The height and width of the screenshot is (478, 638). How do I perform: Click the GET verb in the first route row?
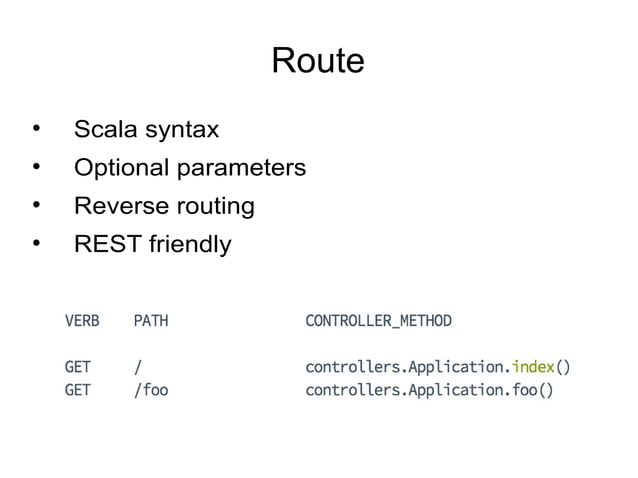(78, 367)
